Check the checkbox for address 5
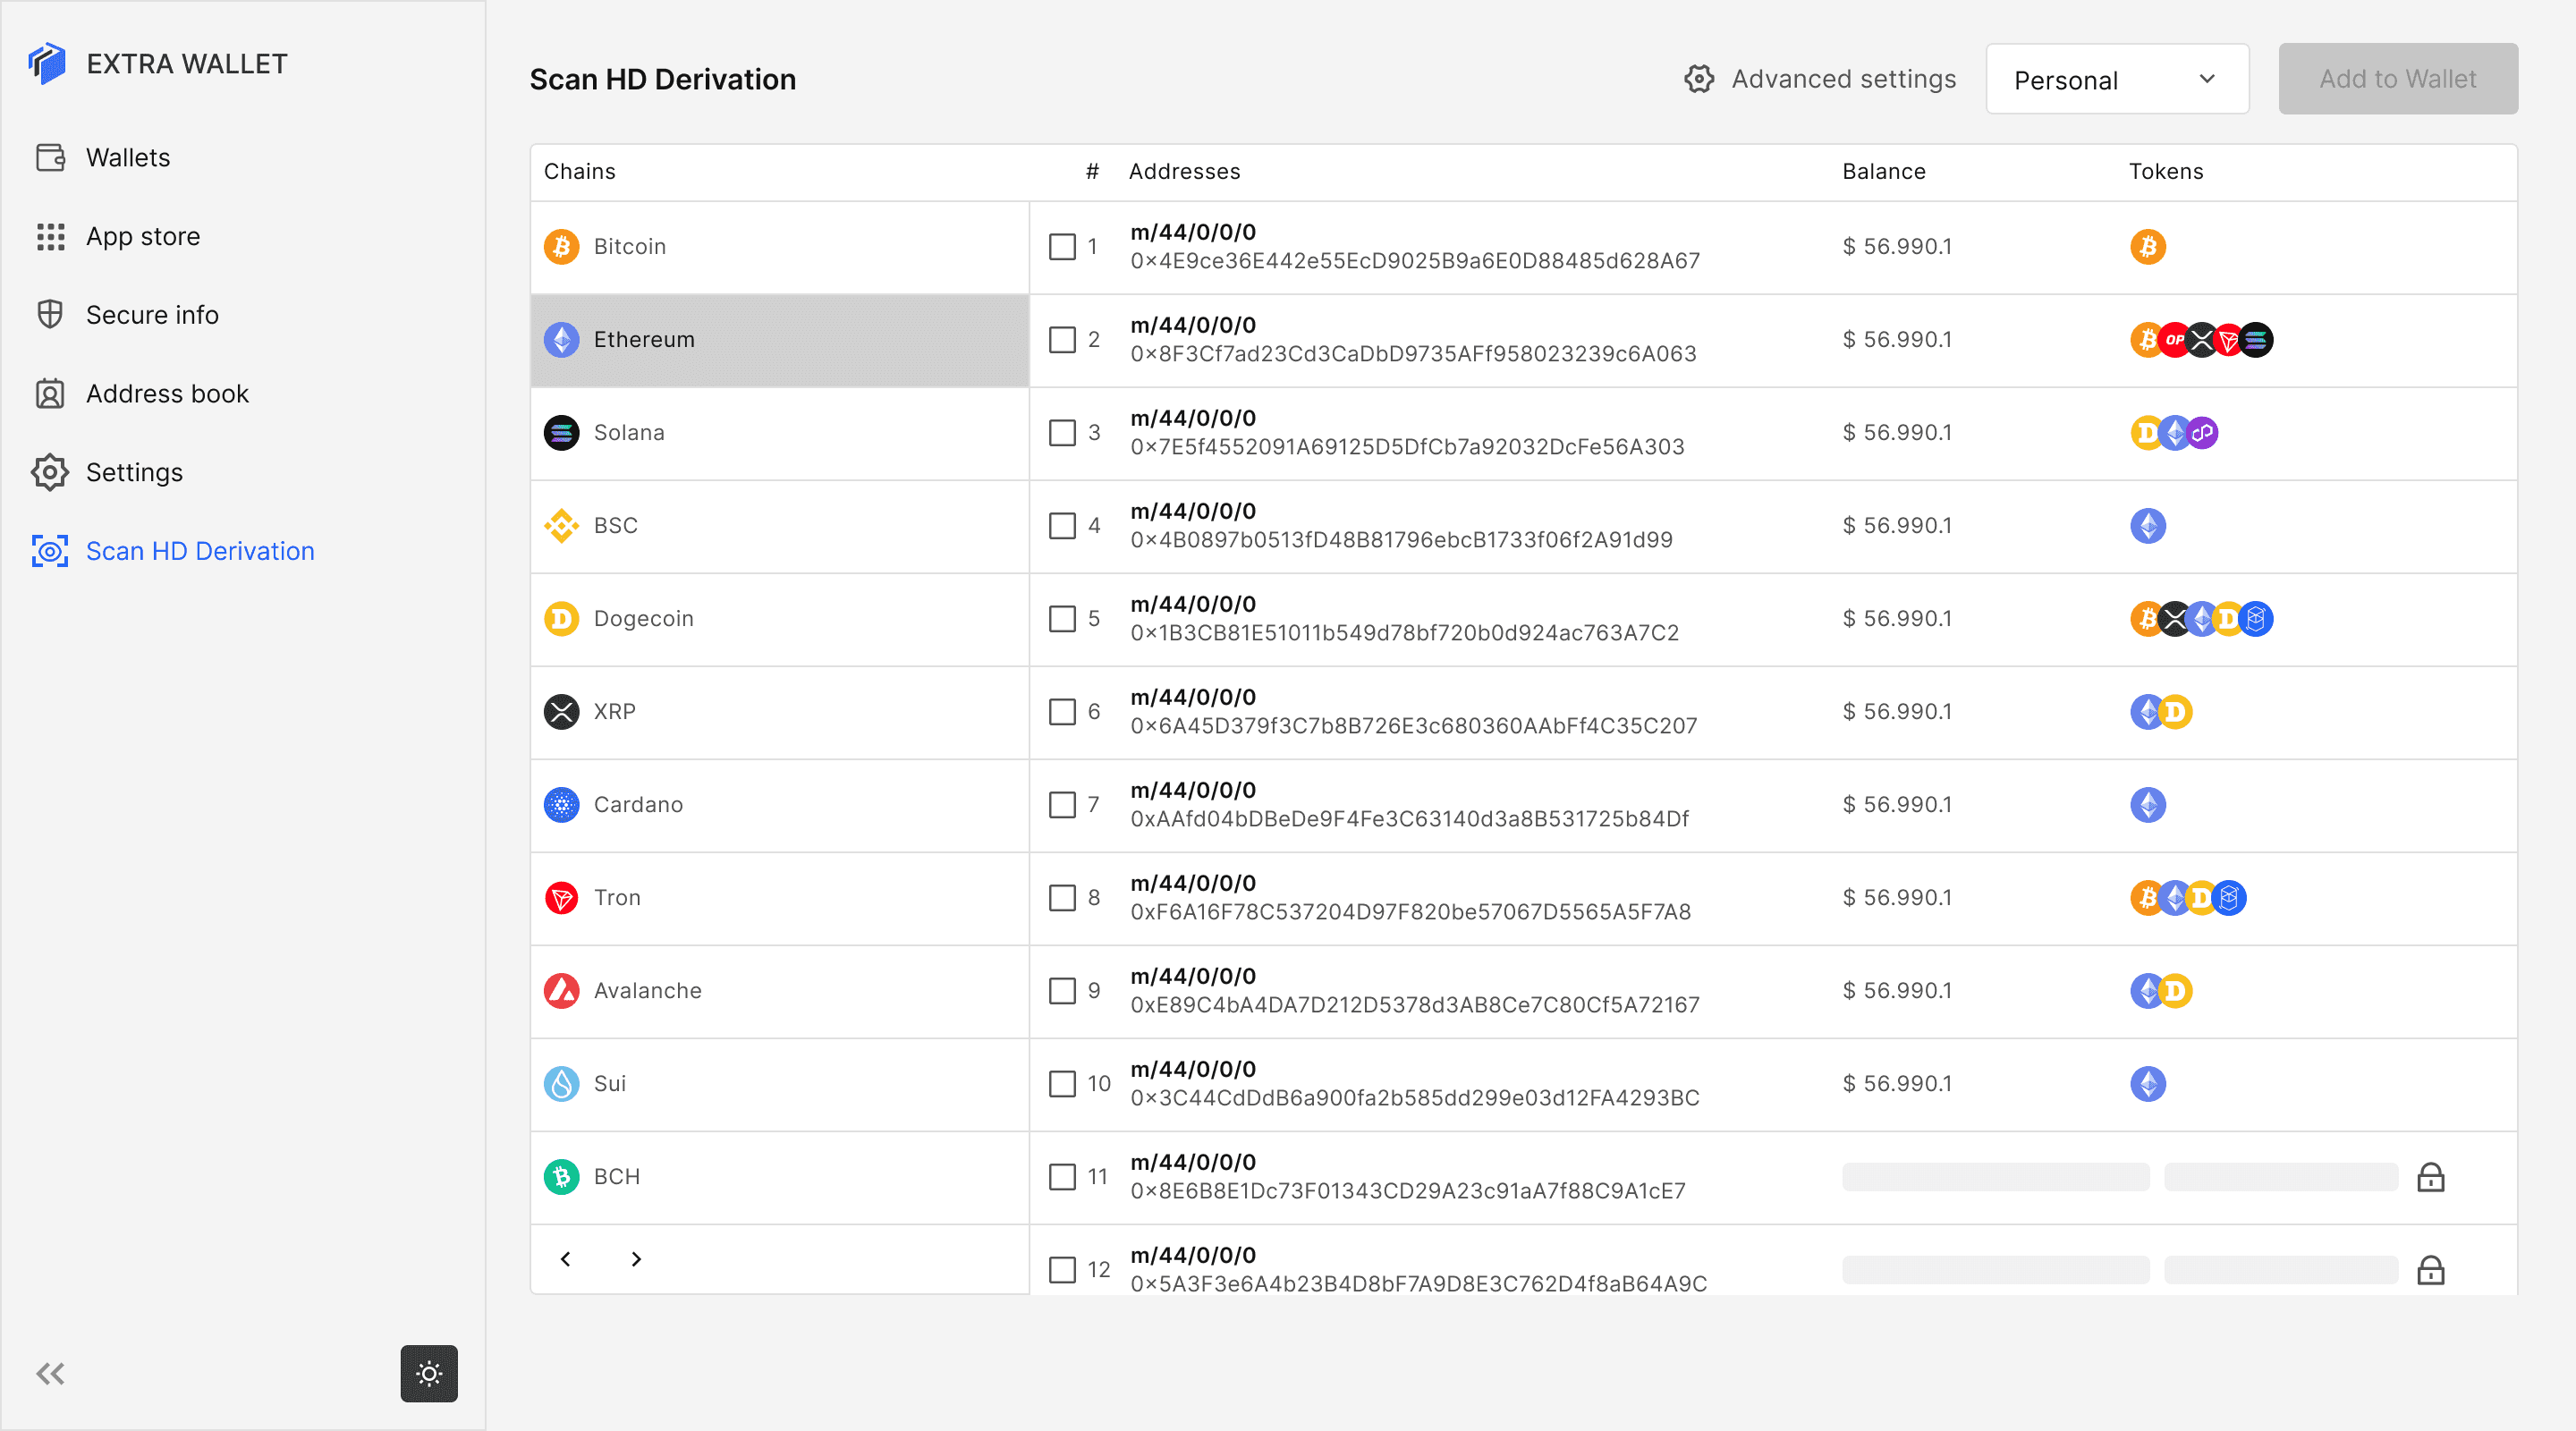 [1062, 619]
